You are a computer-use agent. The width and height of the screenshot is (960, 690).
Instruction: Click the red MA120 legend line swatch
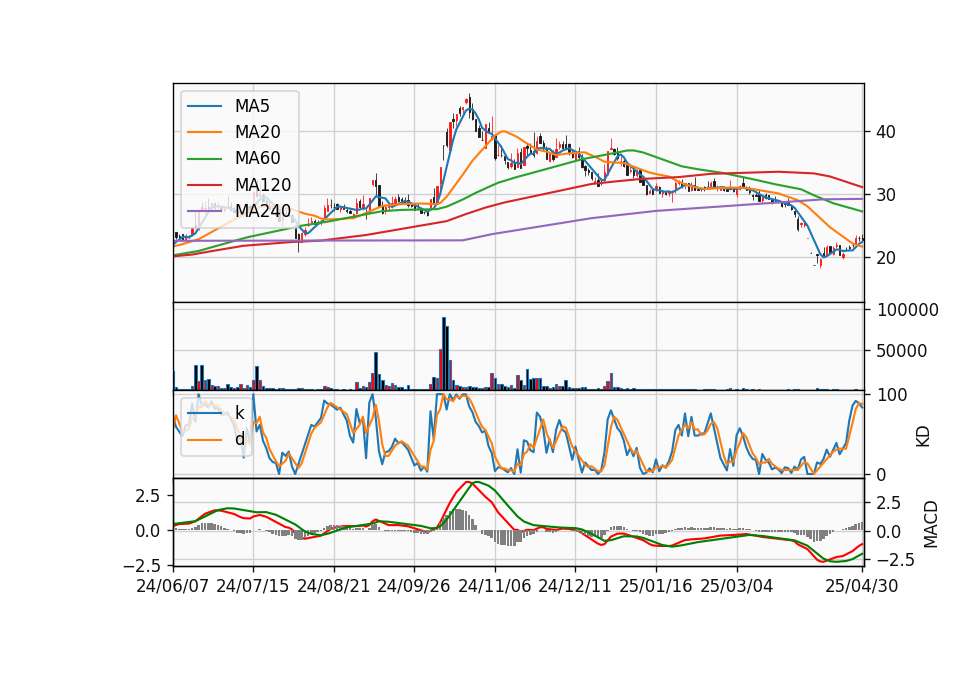pos(204,185)
